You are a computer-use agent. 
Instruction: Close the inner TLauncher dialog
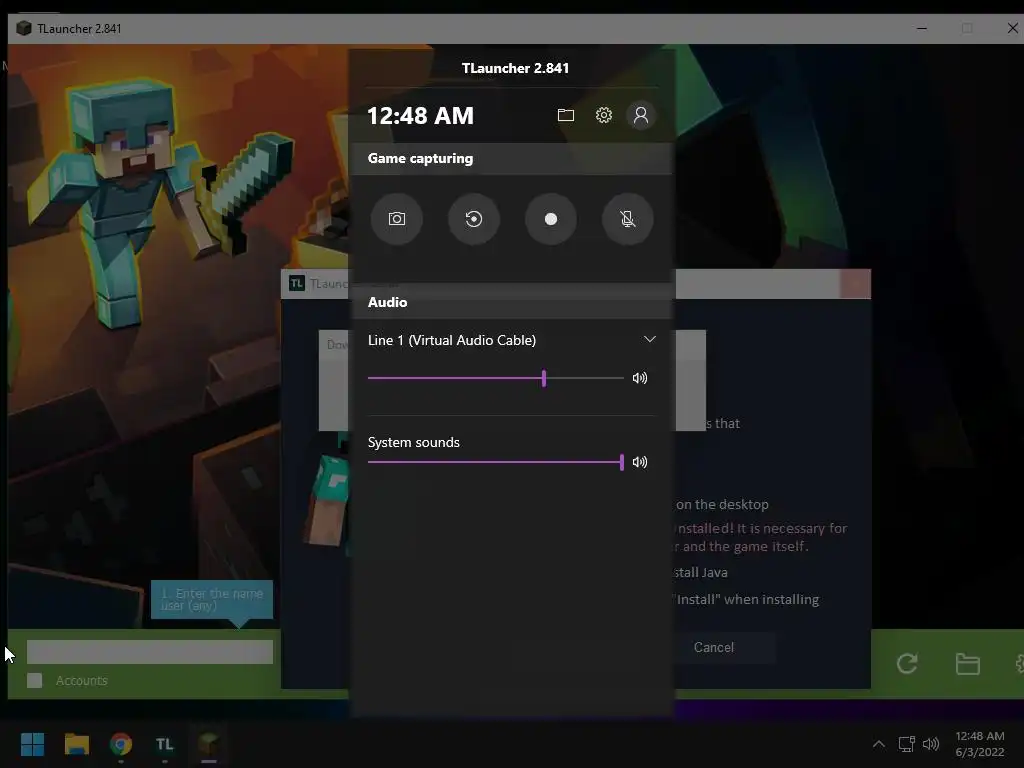(855, 284)
